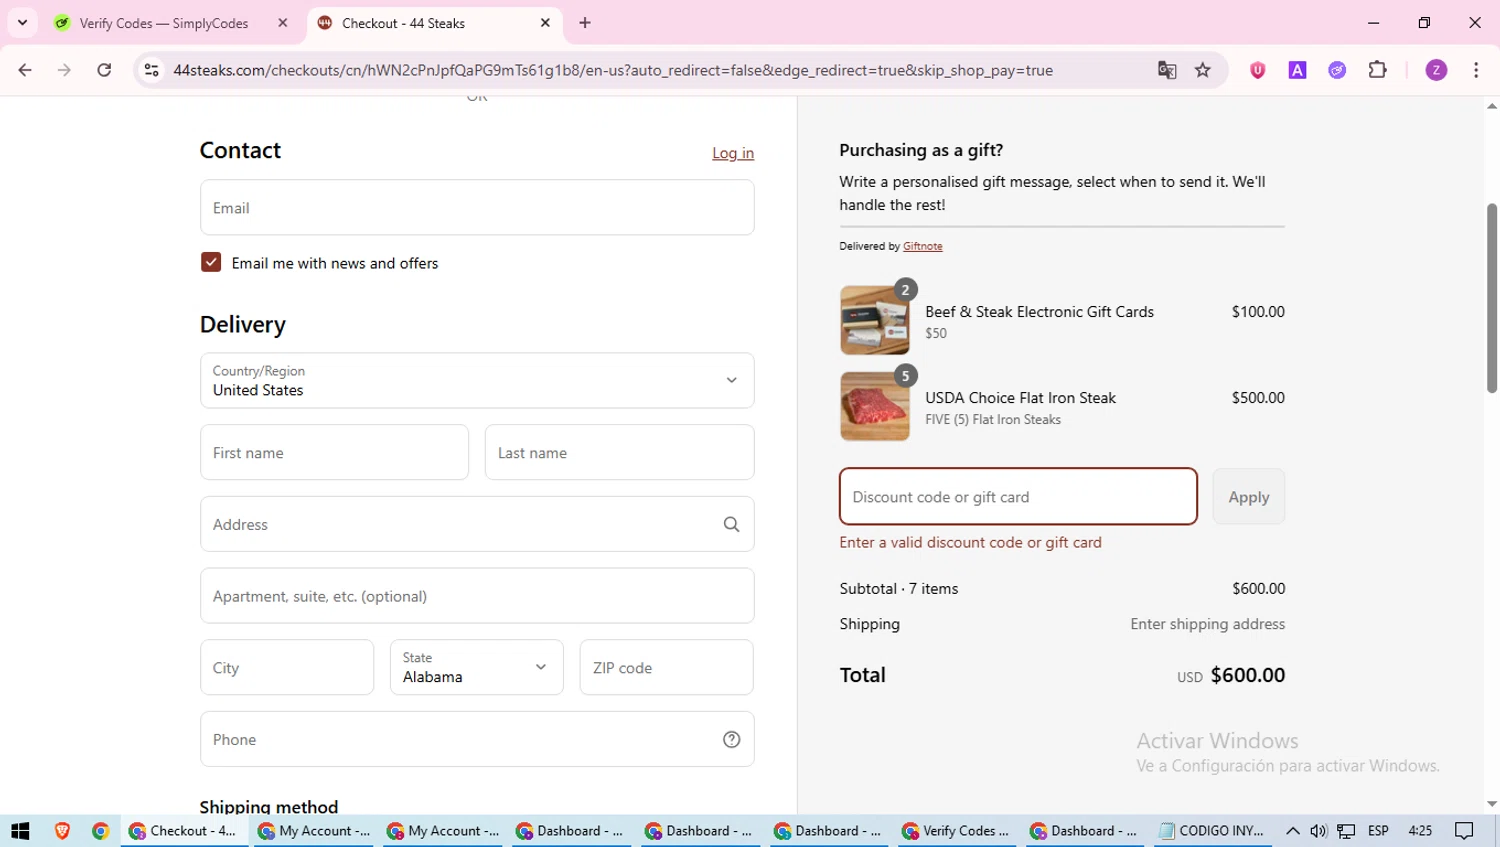Image resolution: width=1500 pixels, height=847 pixels.
Task: Open the purple round extension icon
Action: [1337, 70]
